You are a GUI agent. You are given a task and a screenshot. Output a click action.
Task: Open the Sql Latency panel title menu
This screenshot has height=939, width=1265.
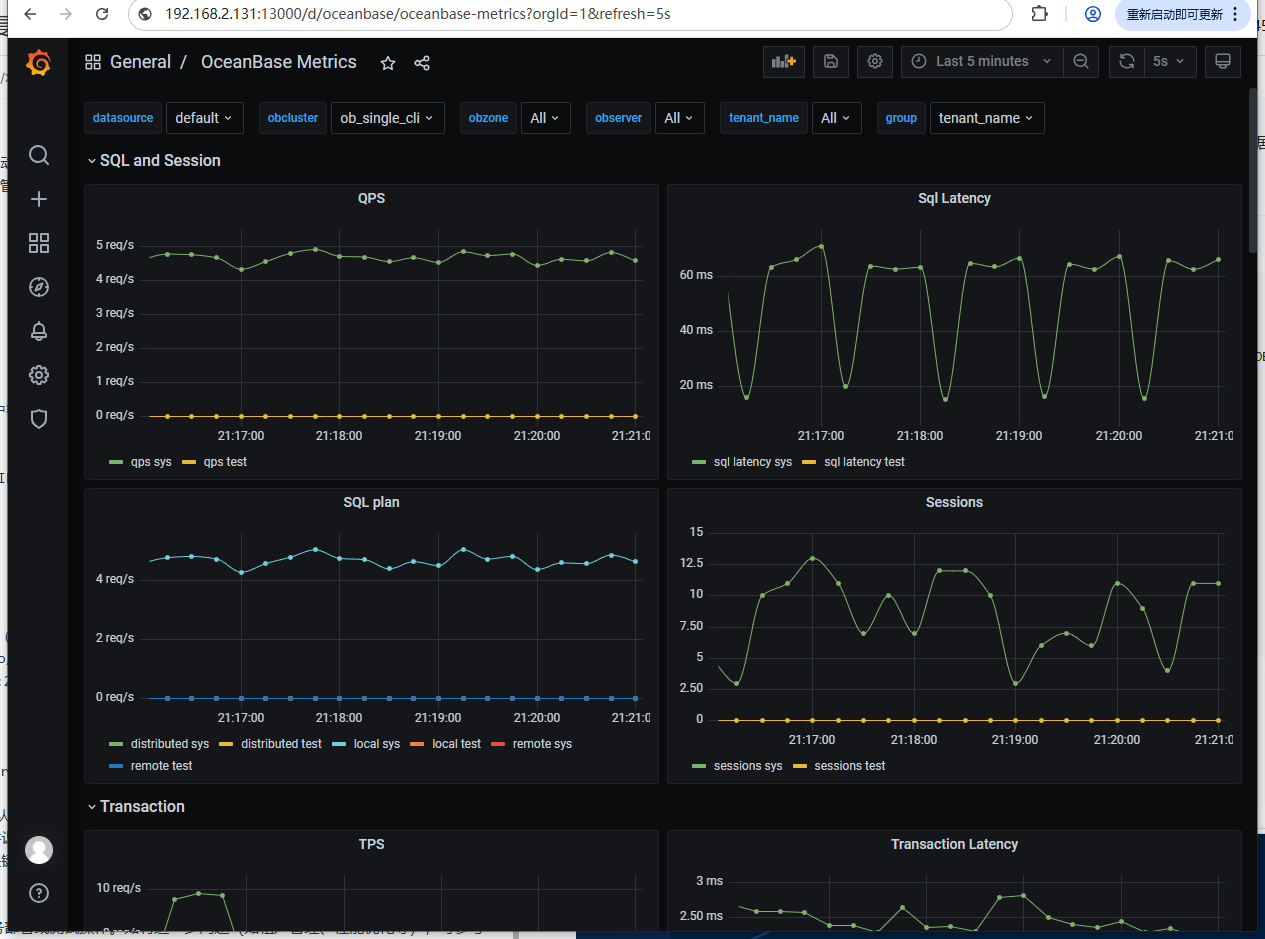tap(954, 198)
